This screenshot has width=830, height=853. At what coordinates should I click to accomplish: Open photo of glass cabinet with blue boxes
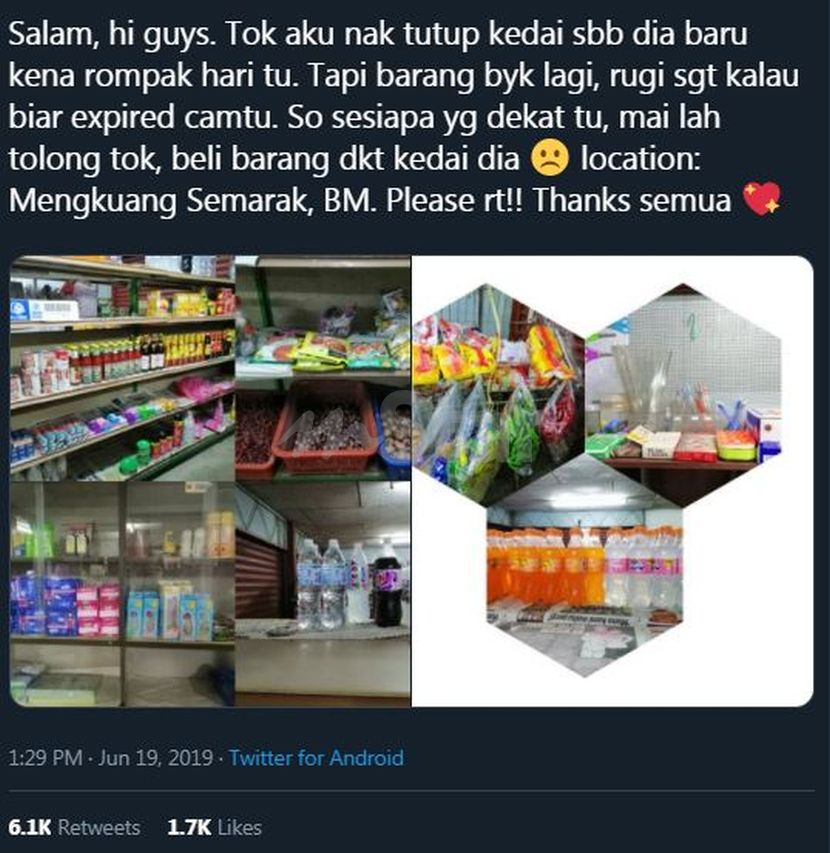pyautogui.click(x=122, y=594)
